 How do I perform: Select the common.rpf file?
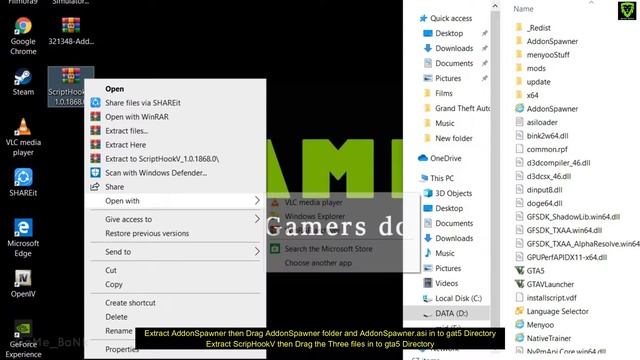click(x=547, y=149)
